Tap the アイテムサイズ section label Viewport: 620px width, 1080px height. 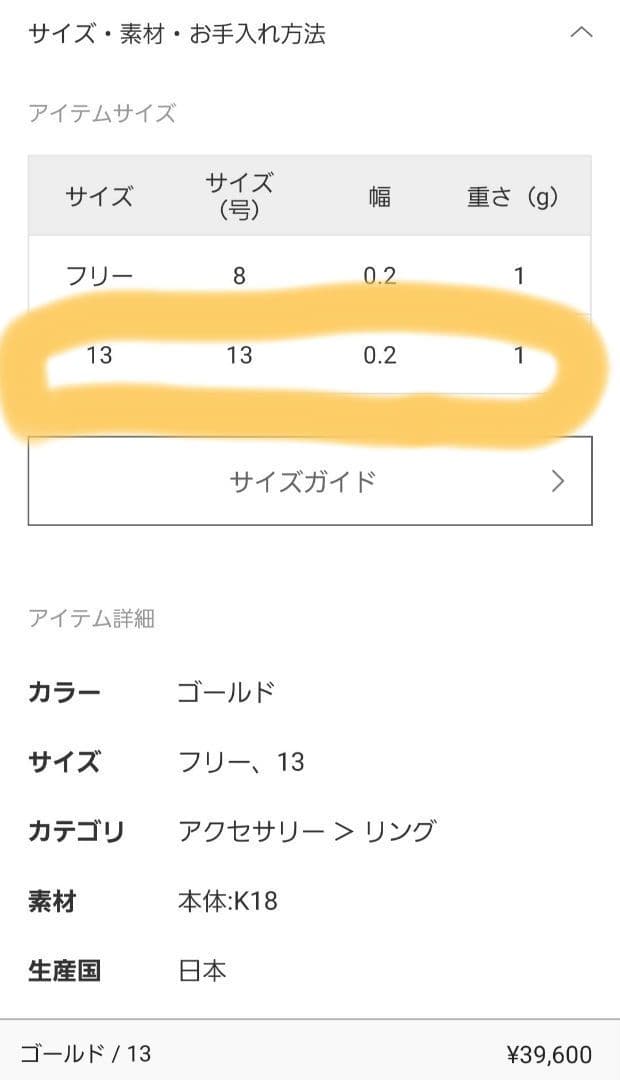[x=102, y=114]
